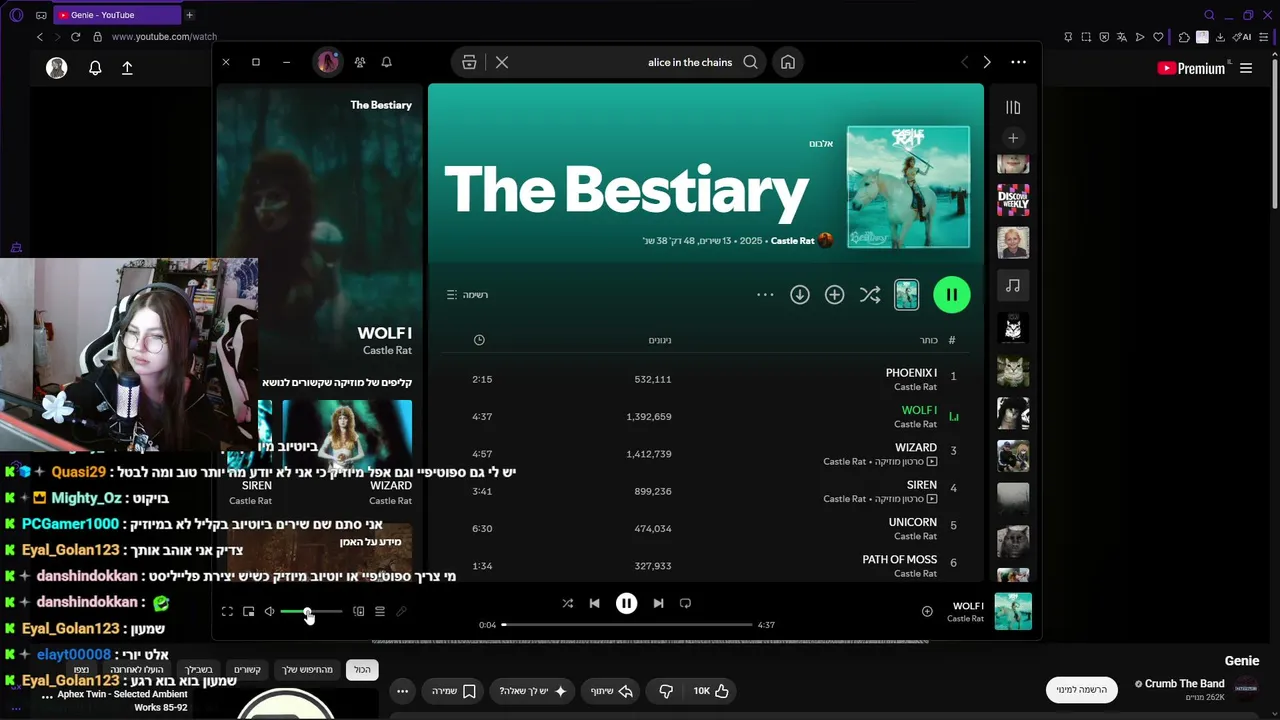
Task: Click the subscribe button הרשמה למינוי
Action: [x=1083, y=690]
